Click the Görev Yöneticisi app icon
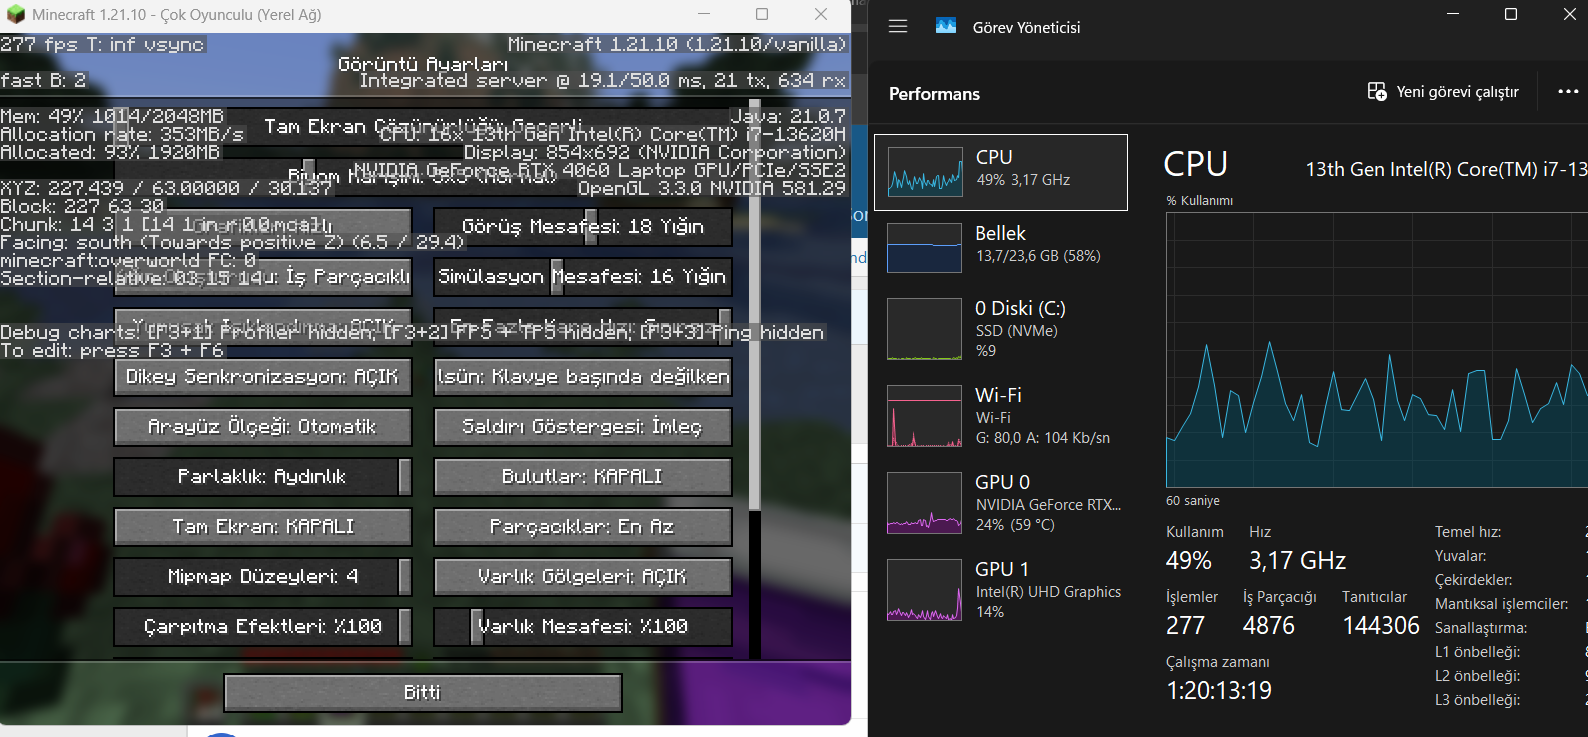Image resolution: width=1588 pixels, height=737 pixels. pos(946,27)
